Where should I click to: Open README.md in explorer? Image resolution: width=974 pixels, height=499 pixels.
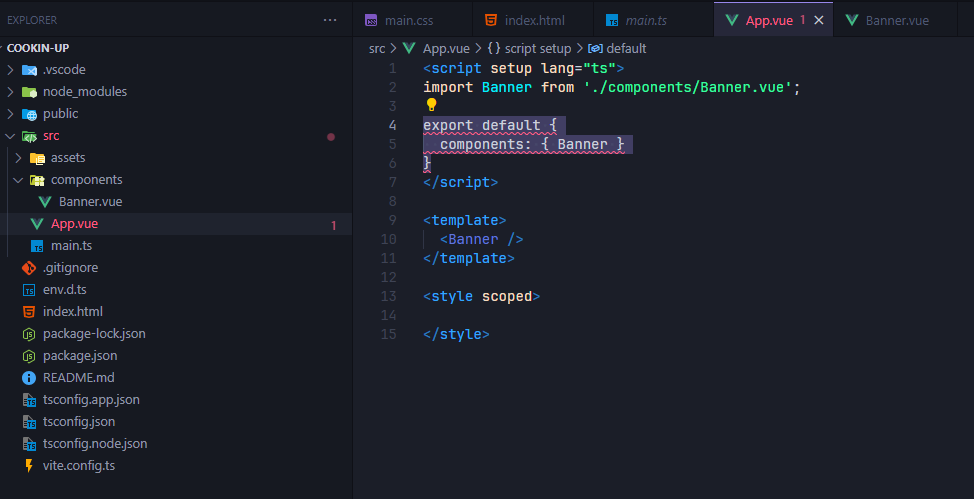click(x=79, y=378)
